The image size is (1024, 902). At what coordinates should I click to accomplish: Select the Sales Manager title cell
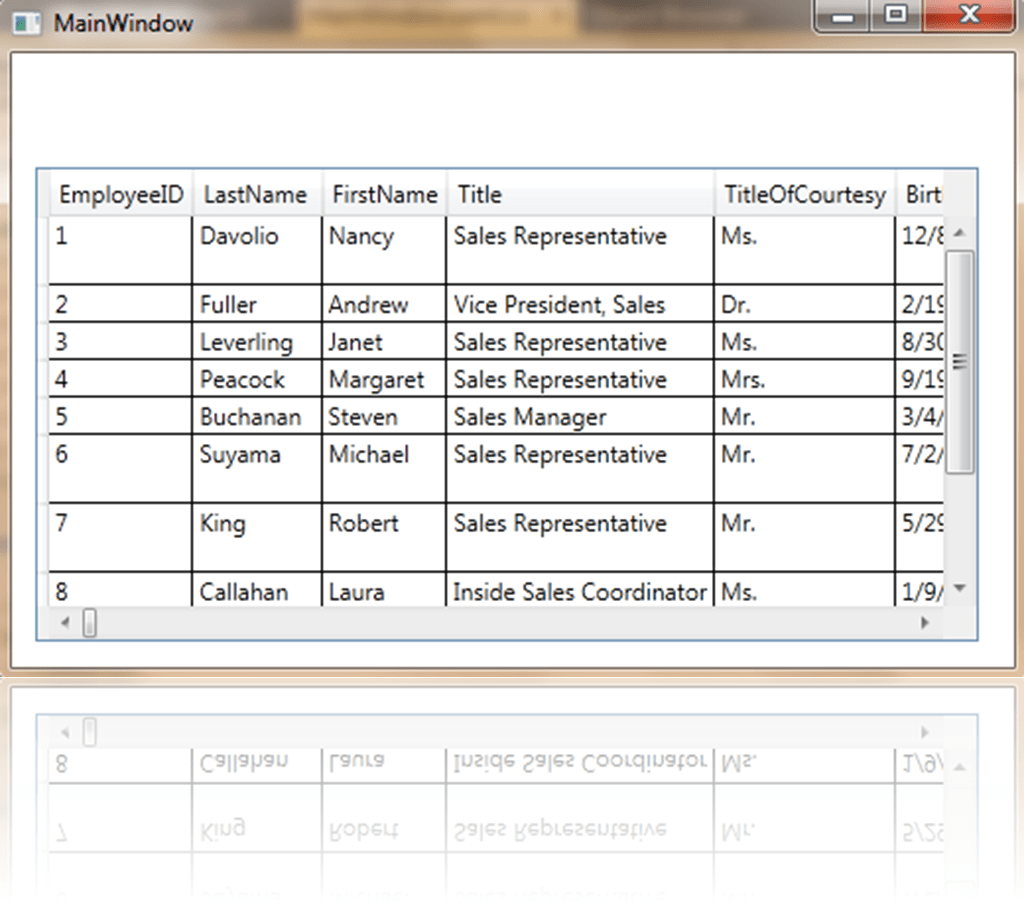tap(529, 417)
